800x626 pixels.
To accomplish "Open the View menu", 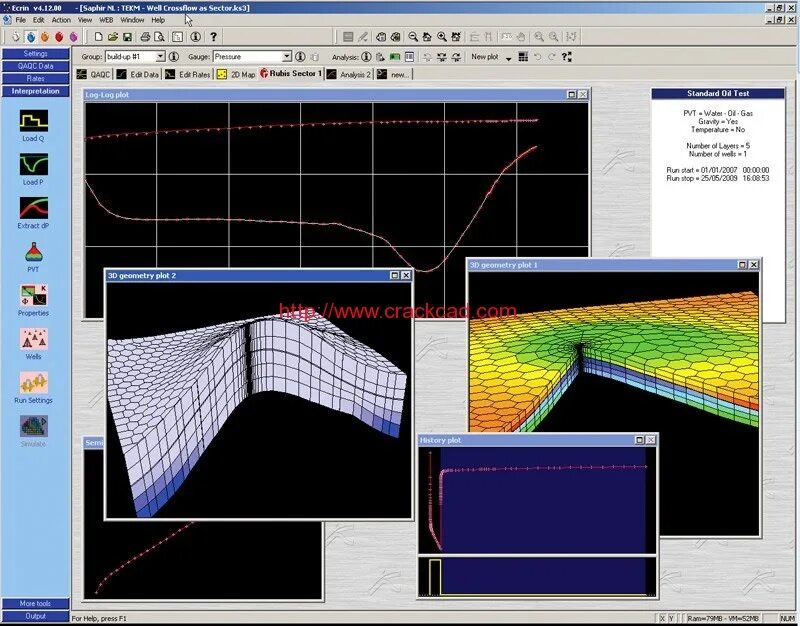I will (85, 20).
